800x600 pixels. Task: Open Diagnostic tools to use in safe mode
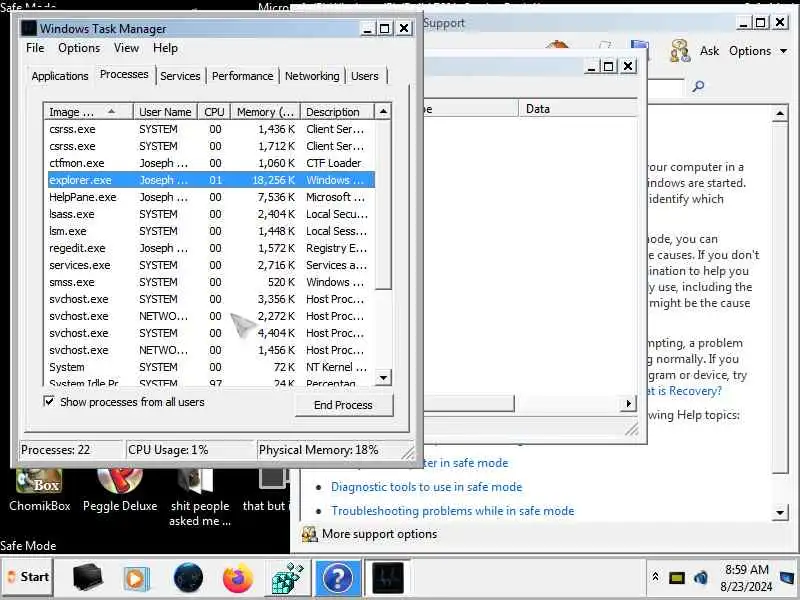click(427, 487)
